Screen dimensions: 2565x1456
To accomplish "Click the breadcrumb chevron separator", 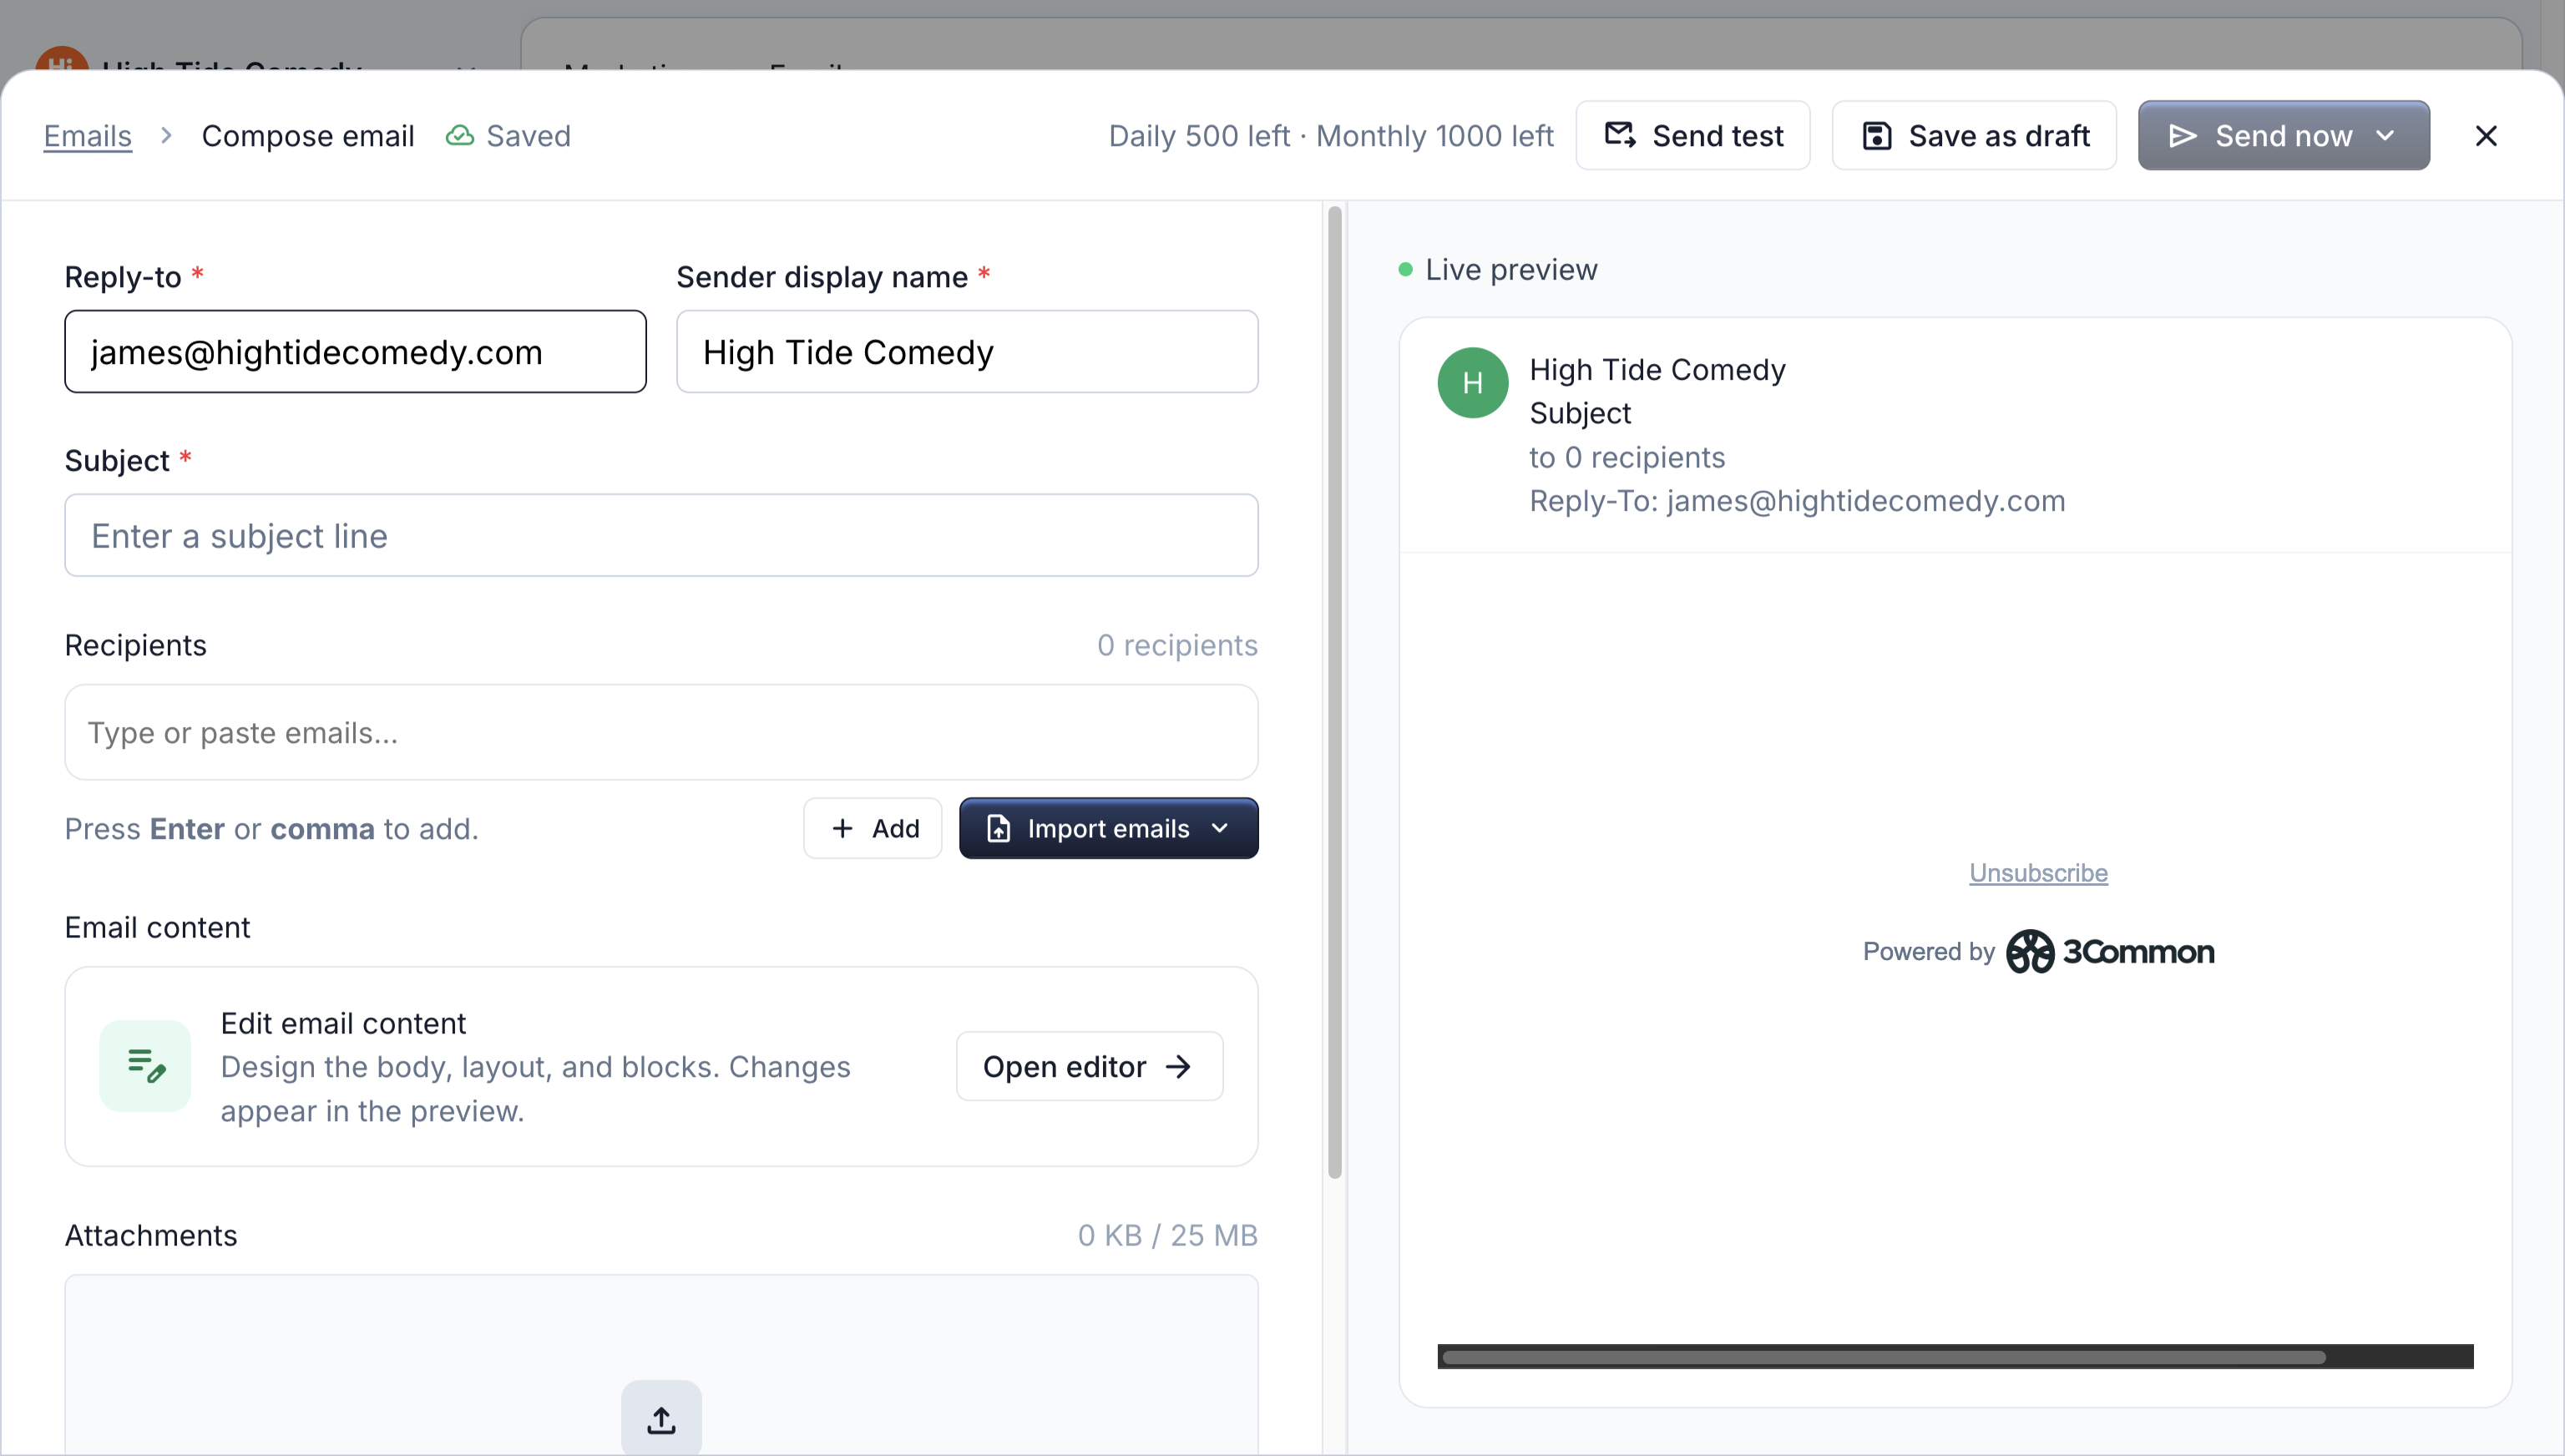I will tap(166, 134).
